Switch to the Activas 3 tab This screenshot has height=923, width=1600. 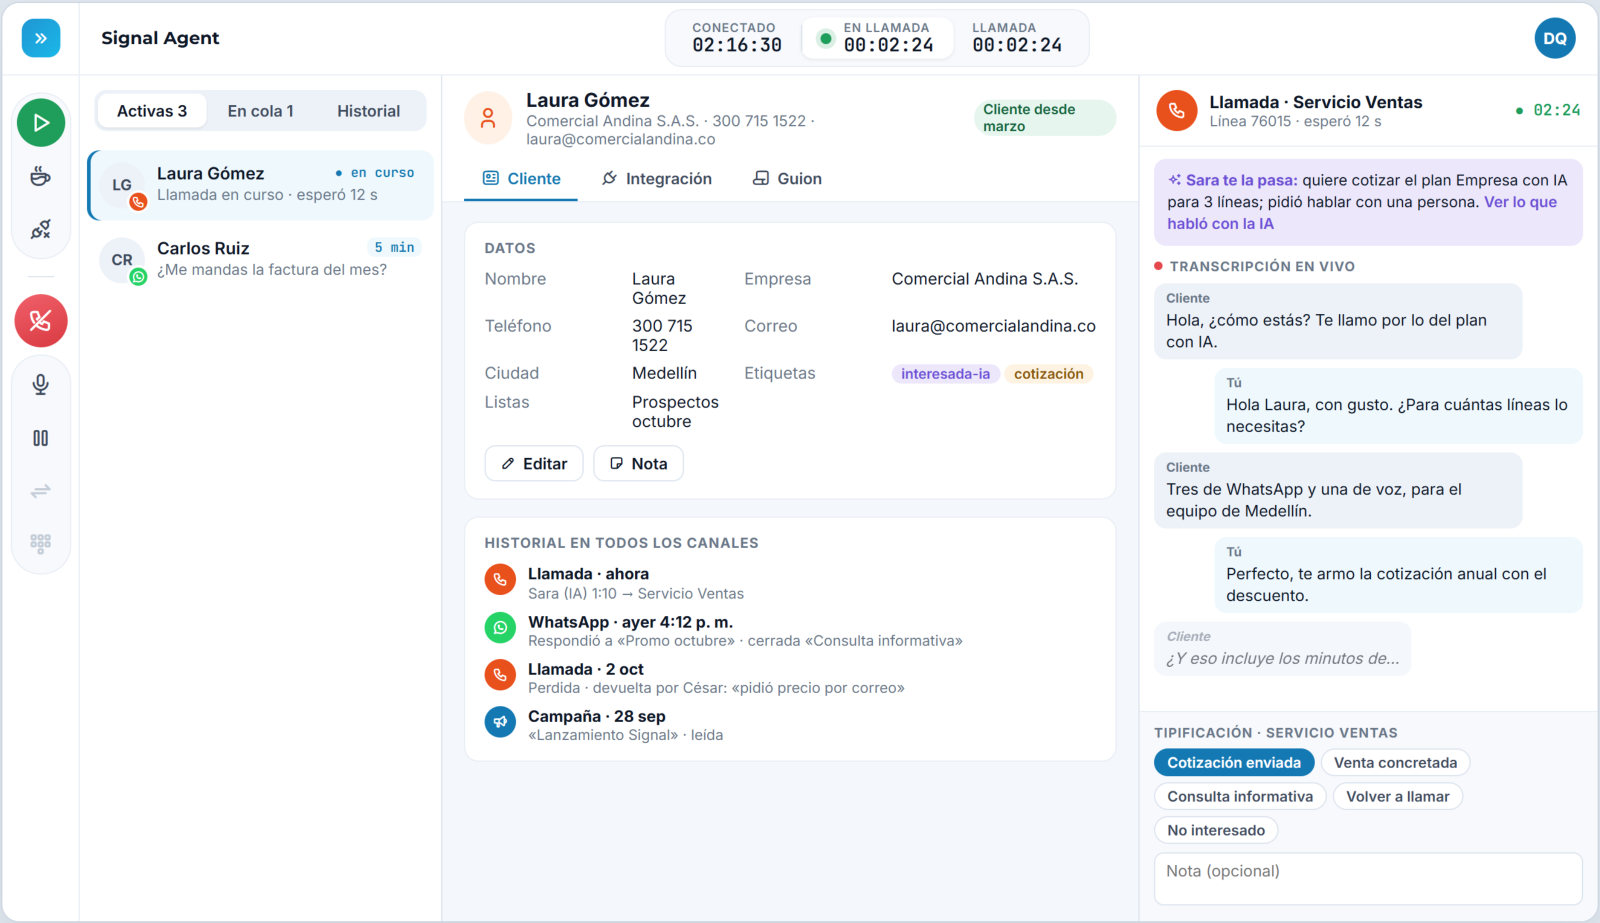152,111
